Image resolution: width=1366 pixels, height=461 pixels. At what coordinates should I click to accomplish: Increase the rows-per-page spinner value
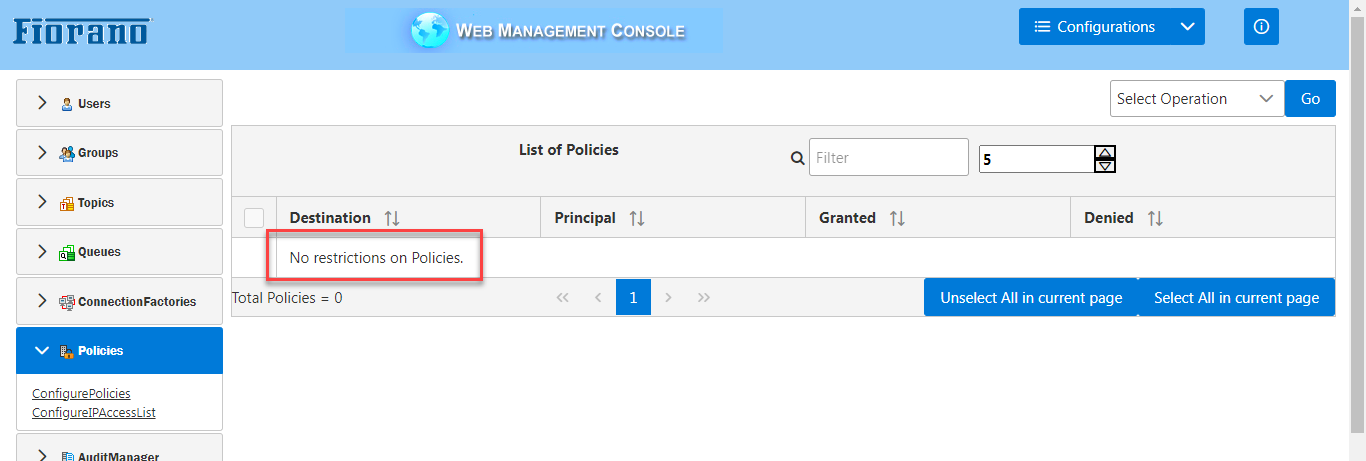point(1105,152)
